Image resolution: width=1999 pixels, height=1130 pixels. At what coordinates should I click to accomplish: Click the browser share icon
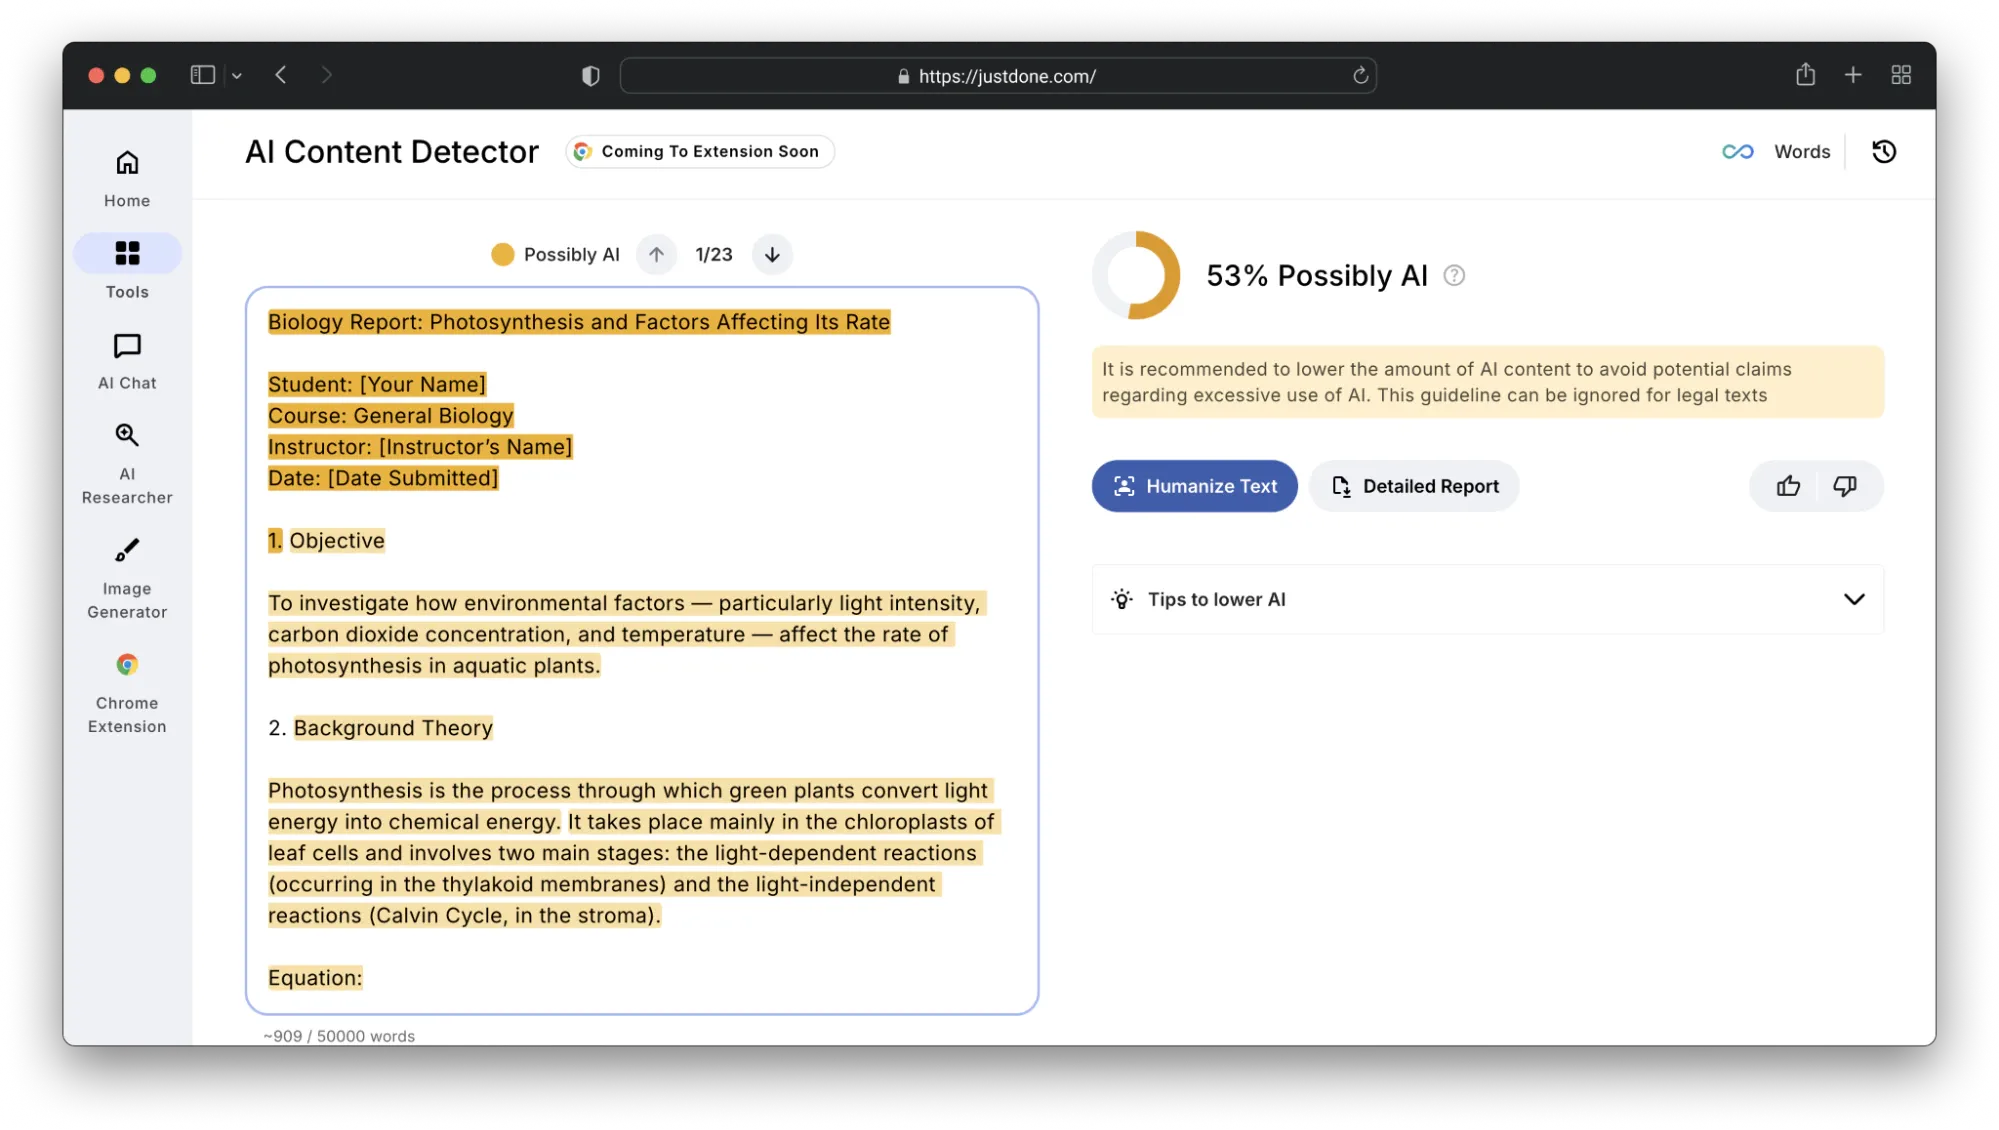click(x=1805, y=75)
